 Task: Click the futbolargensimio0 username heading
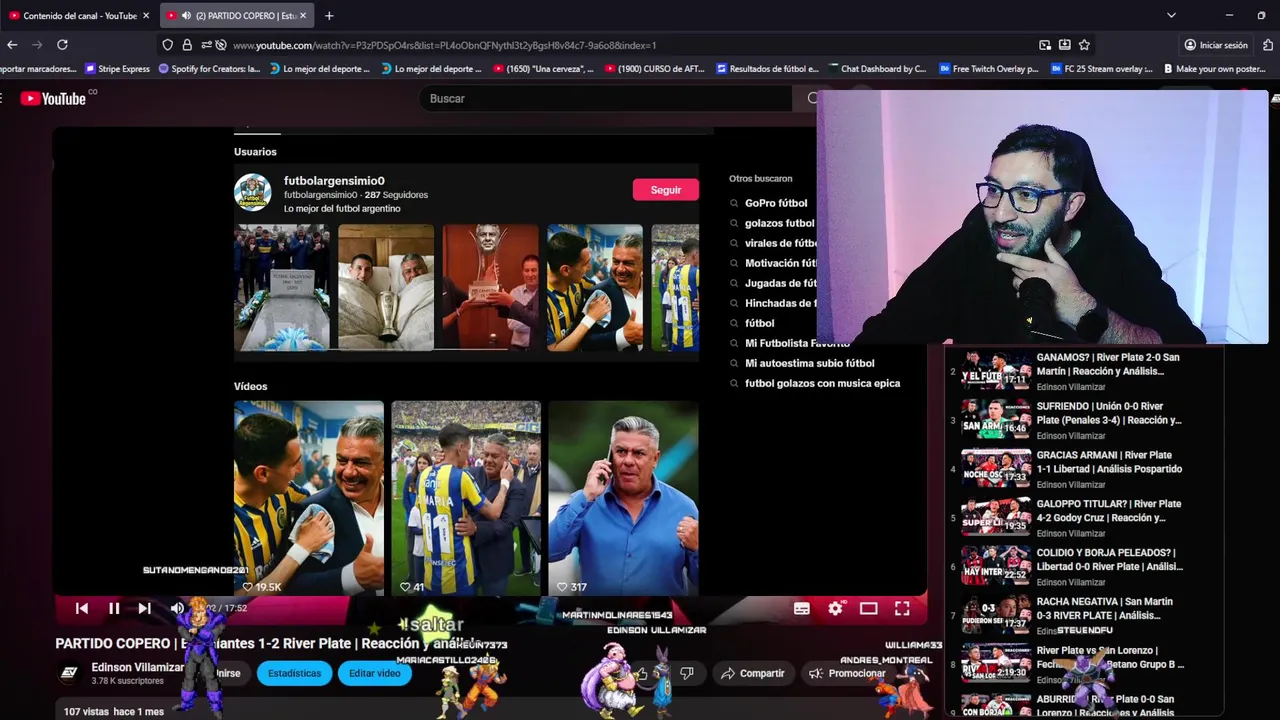(x=334, y=181)
